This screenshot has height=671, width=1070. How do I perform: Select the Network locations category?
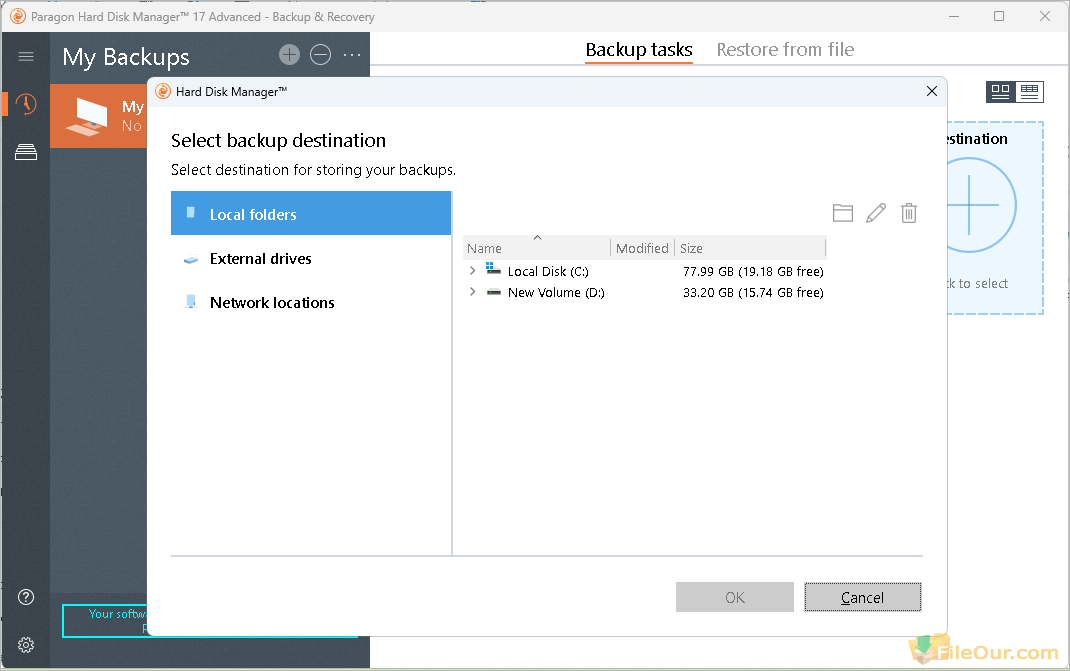[311, 302]
